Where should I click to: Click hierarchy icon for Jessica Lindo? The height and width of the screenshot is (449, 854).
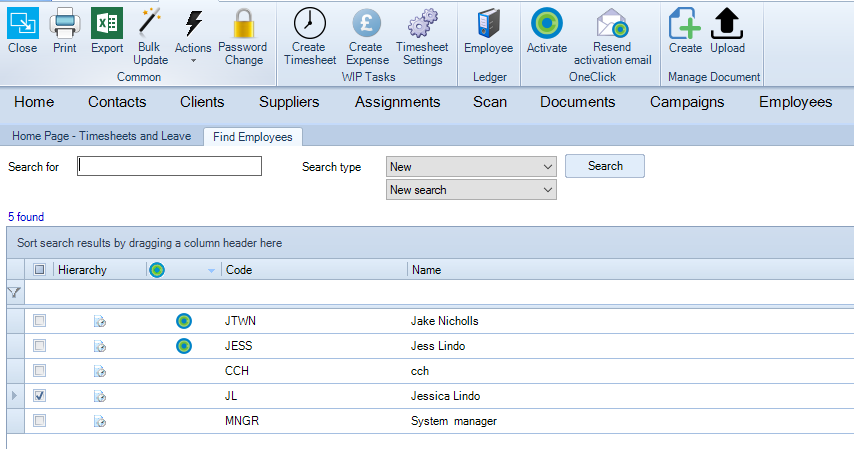pyautogui.click(x=100, y=397)
